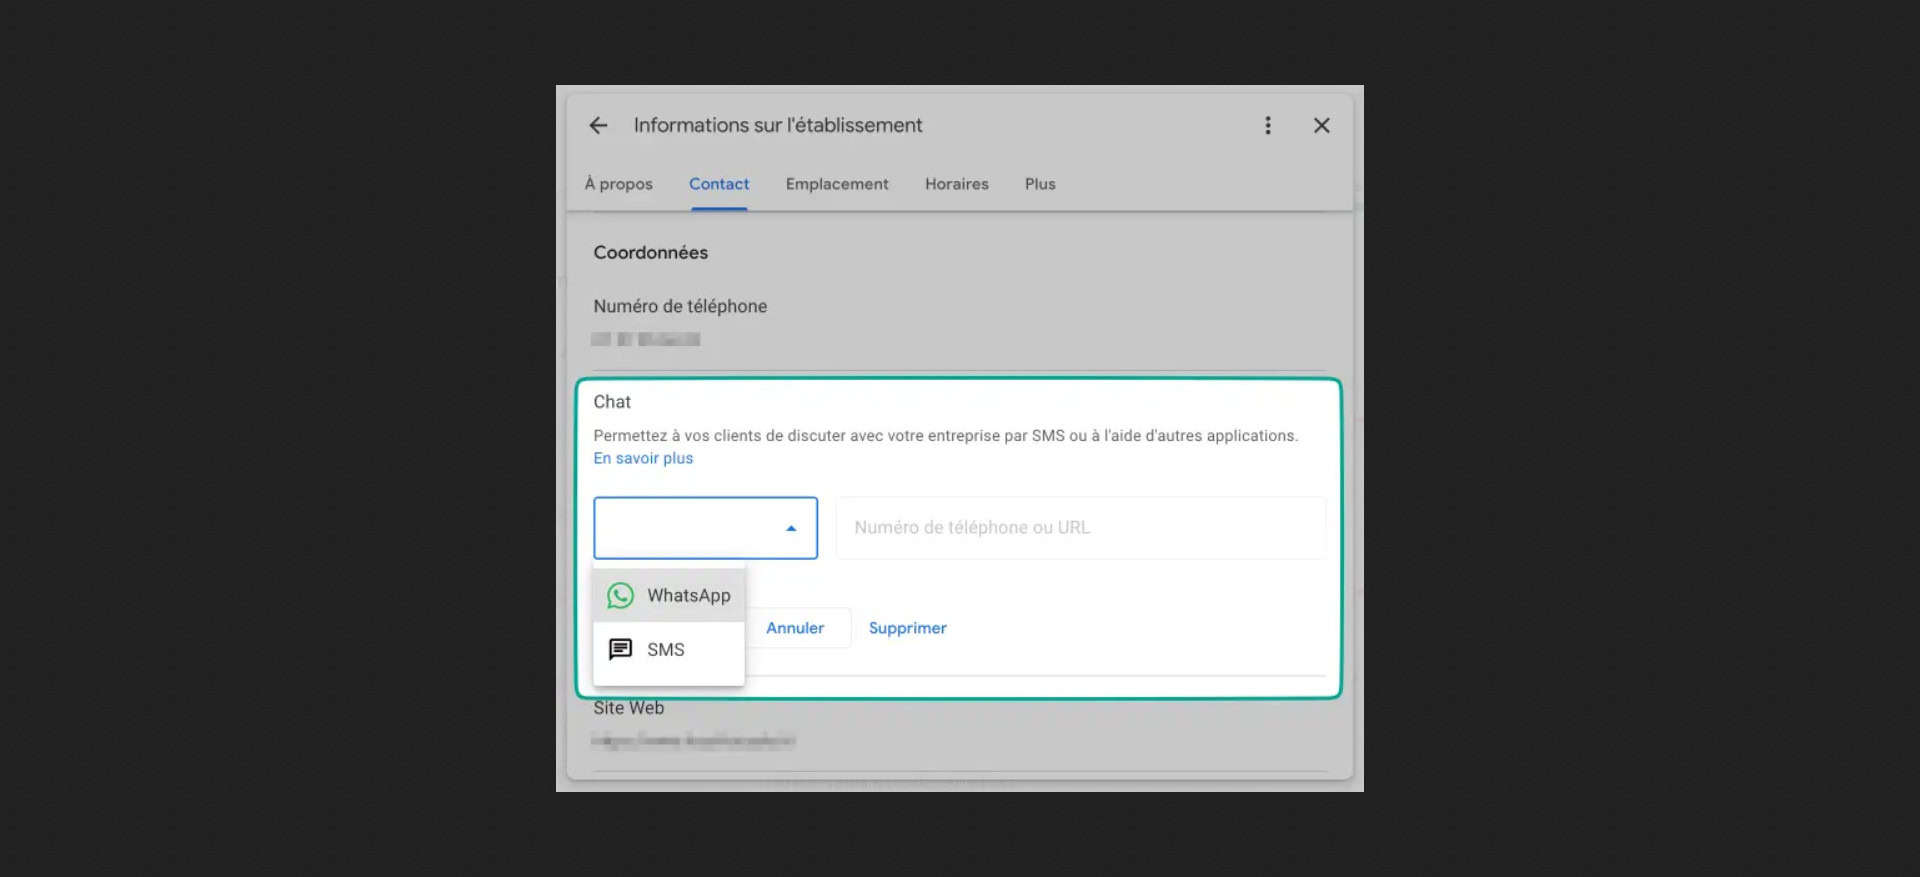This screenshot has height=877, width=1920.
Task: Choose SMS from the dropdown list
Action: click(x=666, y=650)
